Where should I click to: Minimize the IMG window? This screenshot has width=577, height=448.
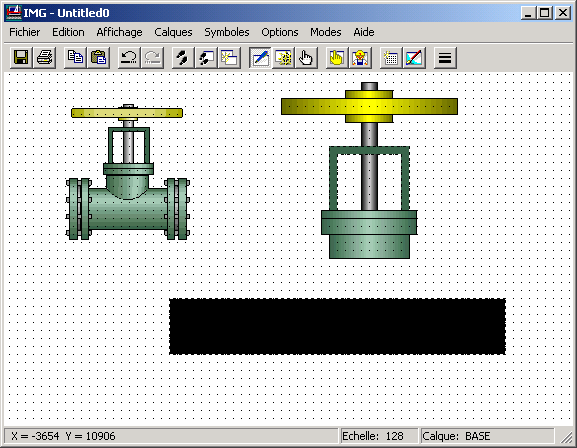point(528,13)
